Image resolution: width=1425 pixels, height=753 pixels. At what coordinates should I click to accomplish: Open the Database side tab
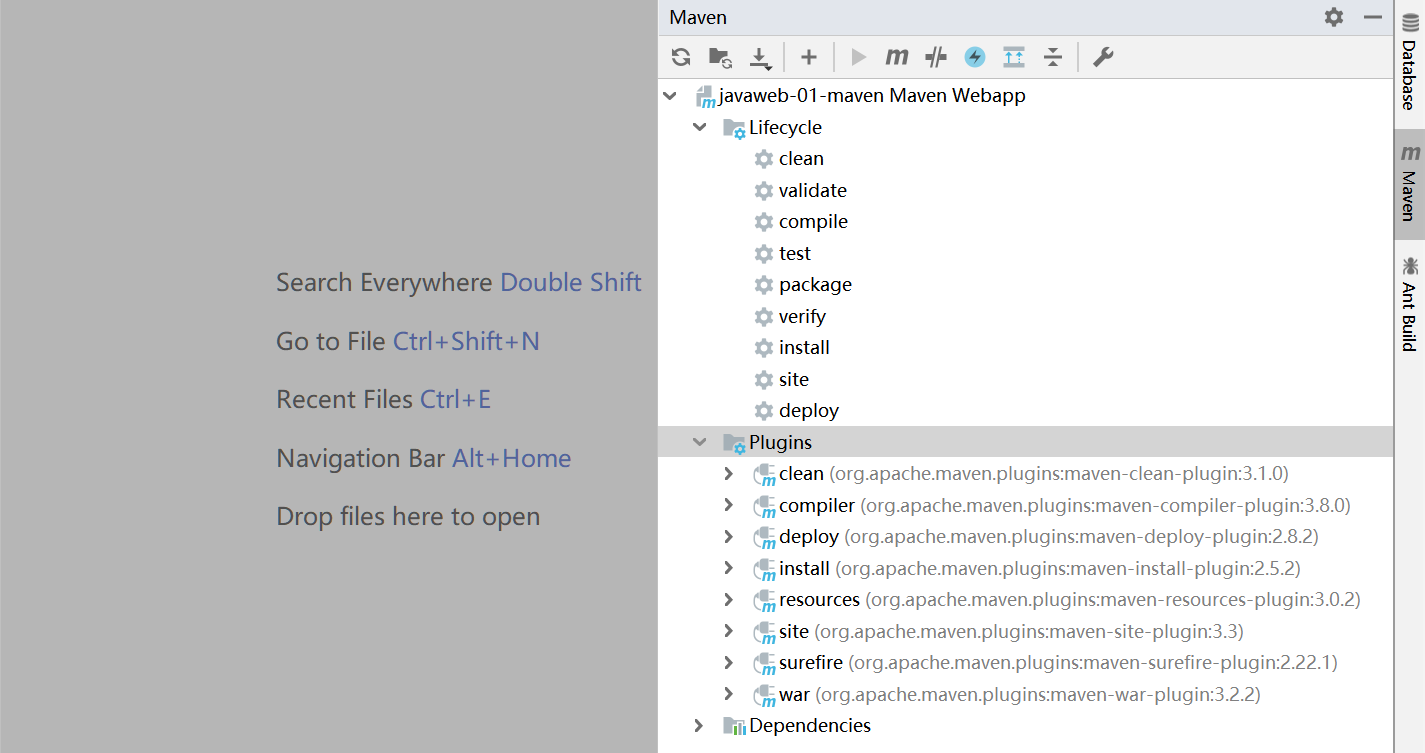tap(1410, 62)
